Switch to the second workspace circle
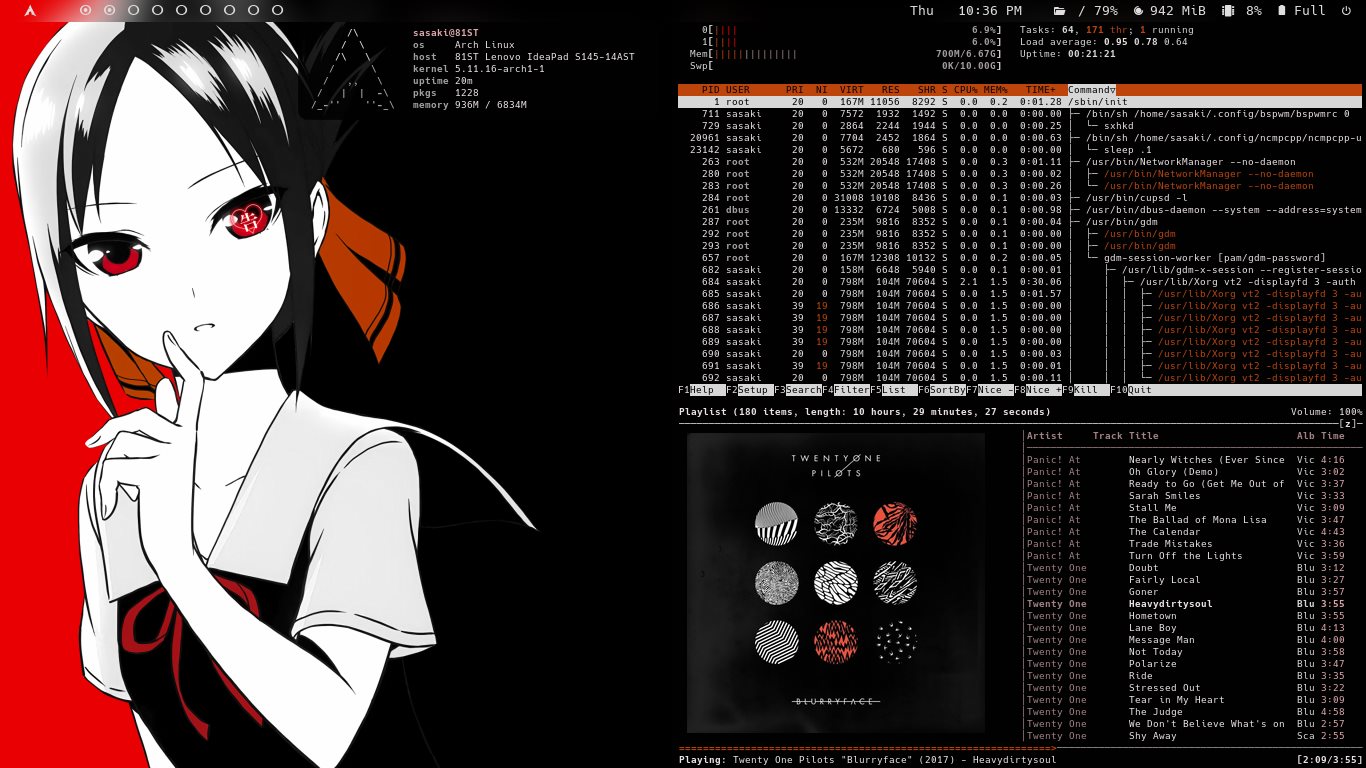The height and width of the screenshot is (768, 1366). [109, 11]
